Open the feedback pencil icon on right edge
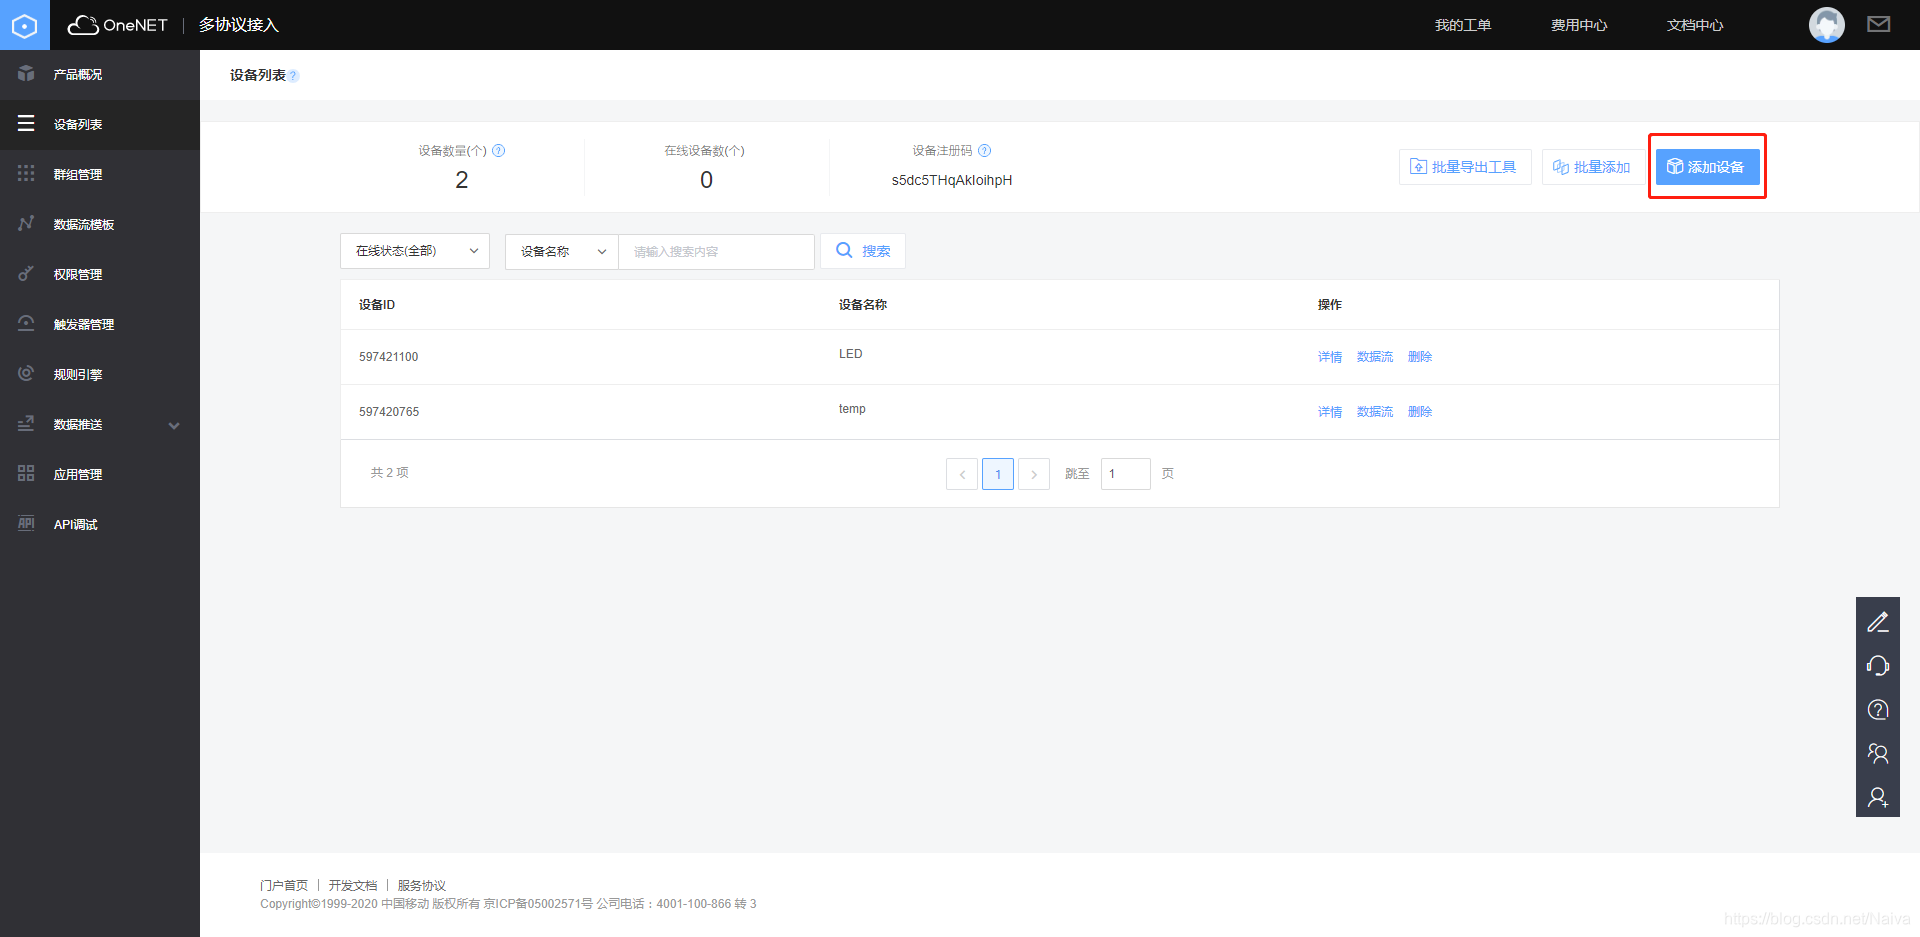The height and width of the screenshot is (937, 1920). (1878, 621)
